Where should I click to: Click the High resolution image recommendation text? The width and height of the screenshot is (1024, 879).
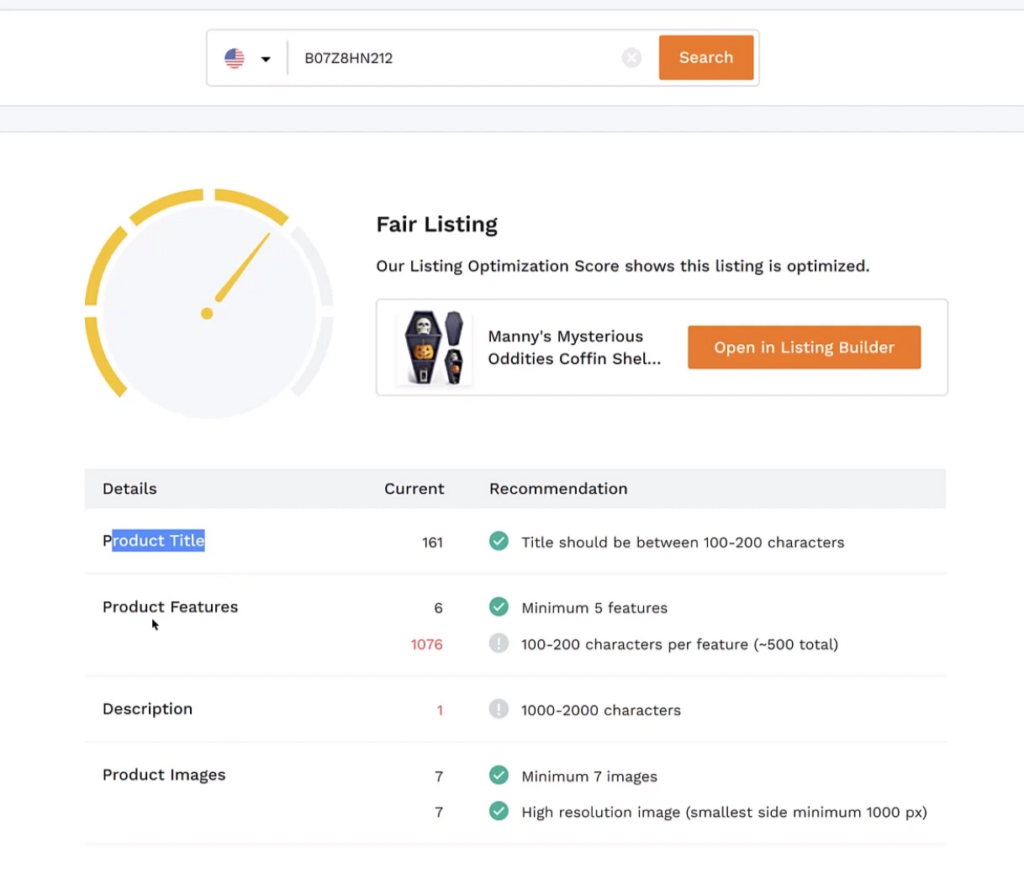[x=724, y=812]
